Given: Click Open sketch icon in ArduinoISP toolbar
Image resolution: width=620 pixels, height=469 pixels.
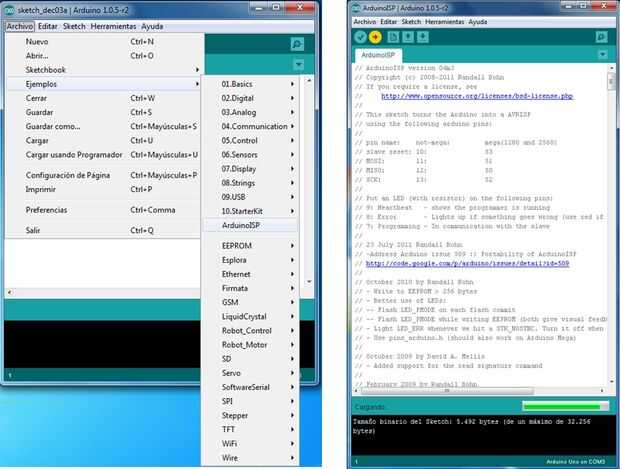Looking at the screenshot, I should click(x=408, y=37).
